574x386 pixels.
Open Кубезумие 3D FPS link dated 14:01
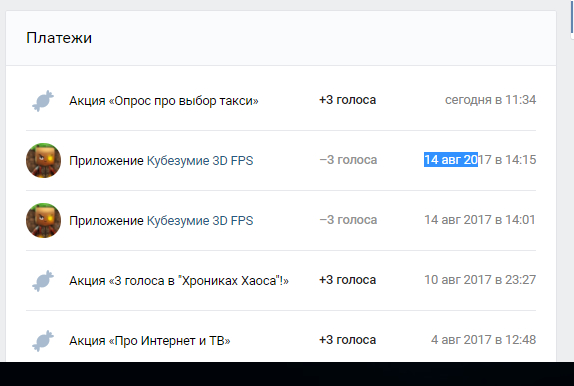point(200,221)
